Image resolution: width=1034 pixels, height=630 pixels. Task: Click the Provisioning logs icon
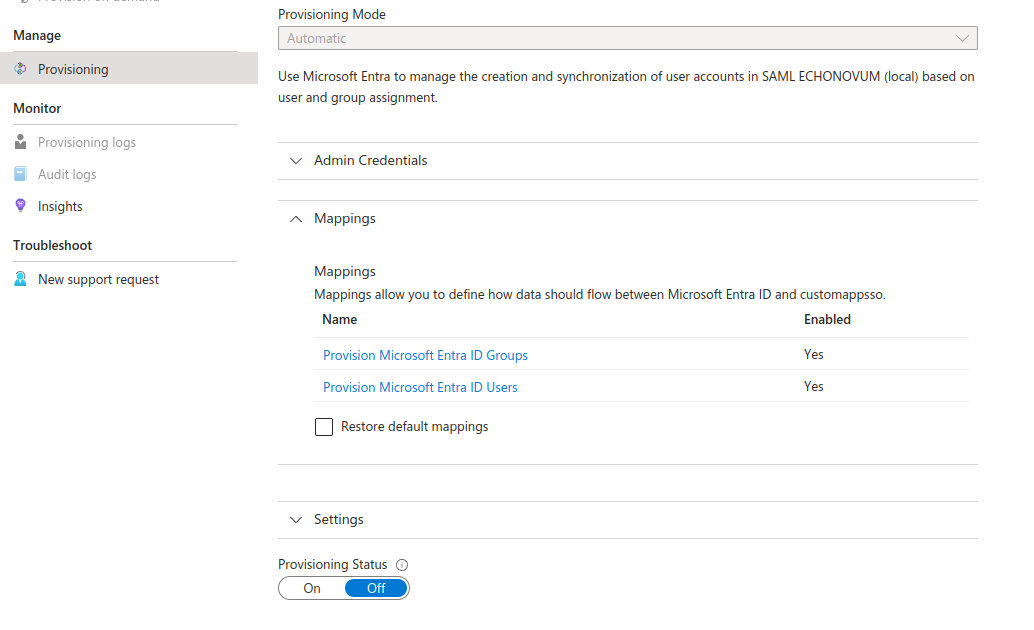coord(20,142)
